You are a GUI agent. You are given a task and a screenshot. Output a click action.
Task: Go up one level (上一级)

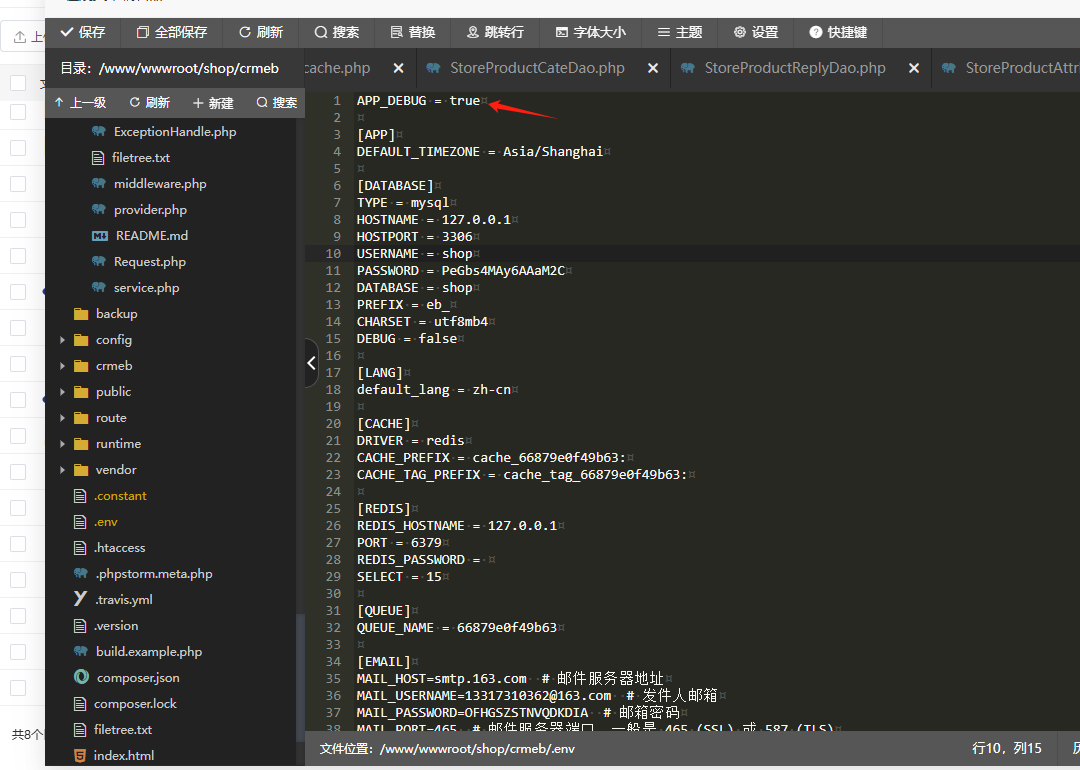81,103
